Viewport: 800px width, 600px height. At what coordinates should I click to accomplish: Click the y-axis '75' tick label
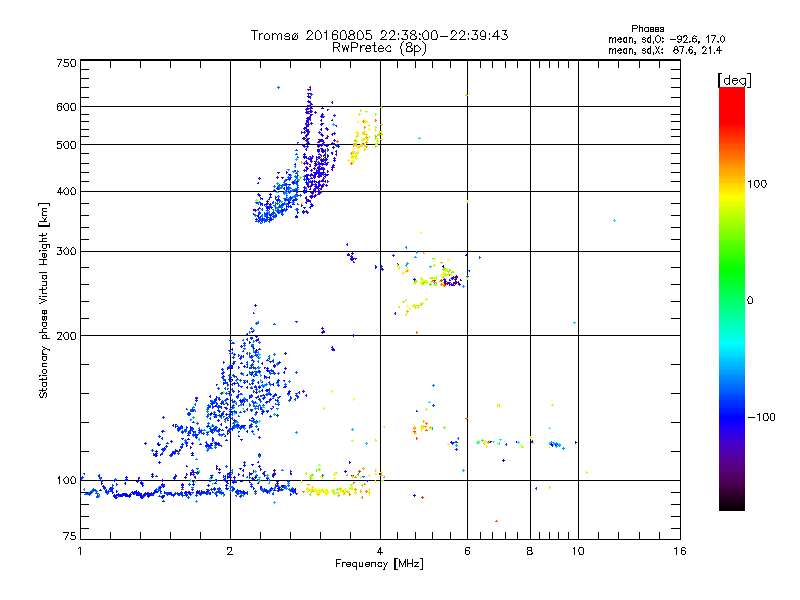point(70,536)
